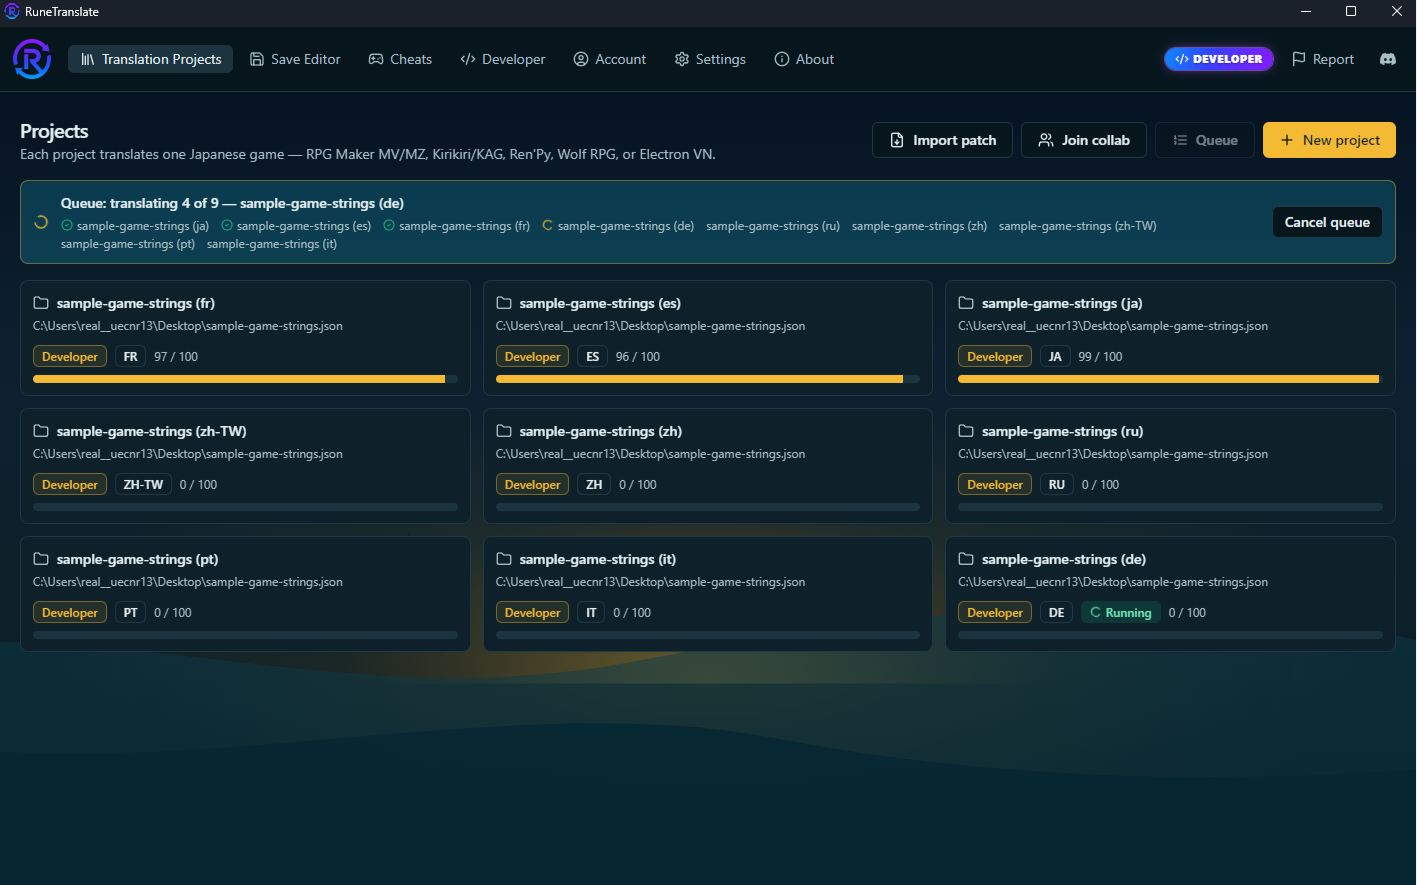Viewport: 1417px width, 885px height.
Task: Click the DE language badge
Action: point(1057,612)
